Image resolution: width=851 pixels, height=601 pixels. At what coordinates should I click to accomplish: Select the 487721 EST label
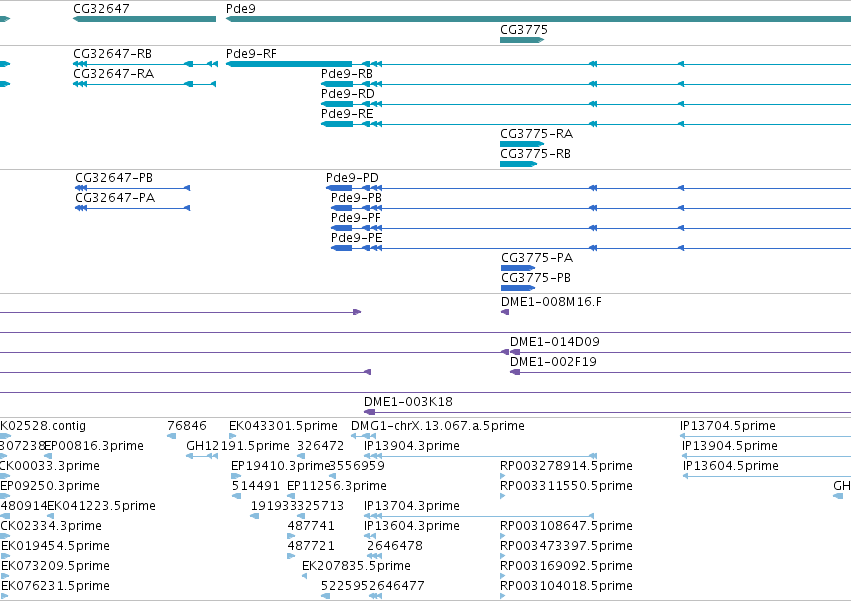(x=311, y=546)
